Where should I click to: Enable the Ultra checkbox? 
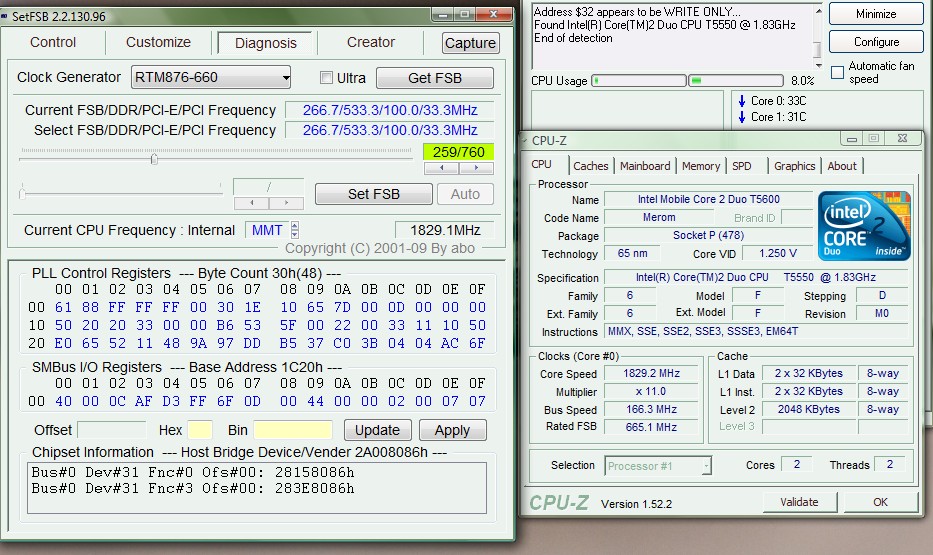326,77
